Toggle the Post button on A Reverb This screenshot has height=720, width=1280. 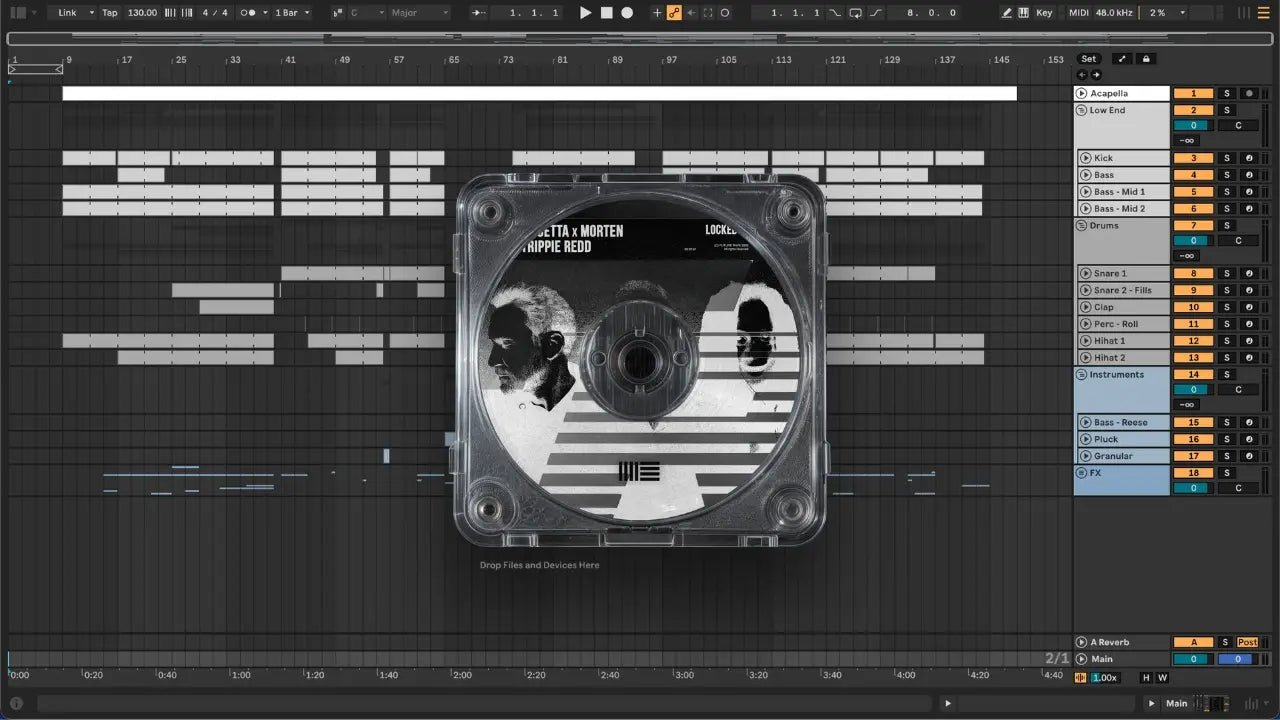(x=1248, y=642)
